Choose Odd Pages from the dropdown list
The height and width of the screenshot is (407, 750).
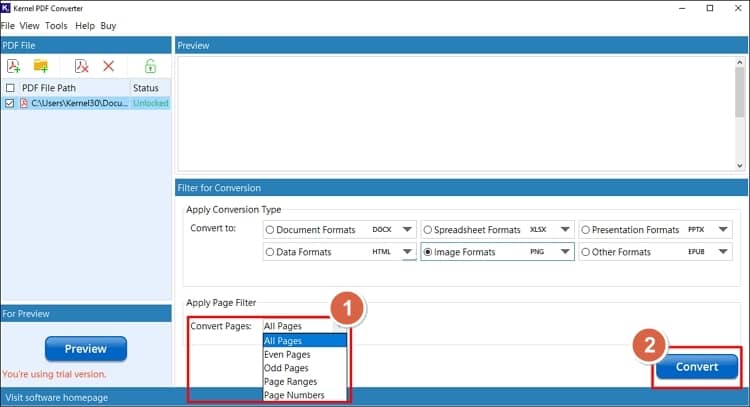305,368
